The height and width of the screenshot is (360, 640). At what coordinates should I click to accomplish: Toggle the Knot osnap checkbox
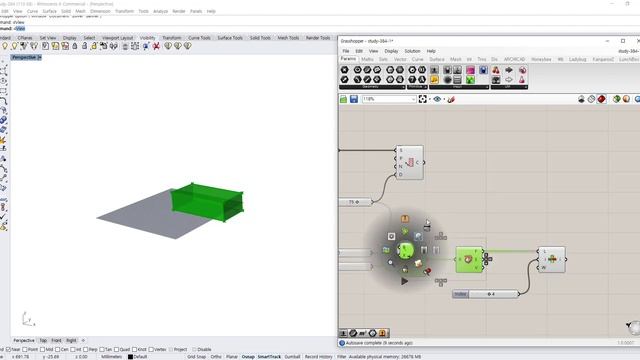(135, 350)
